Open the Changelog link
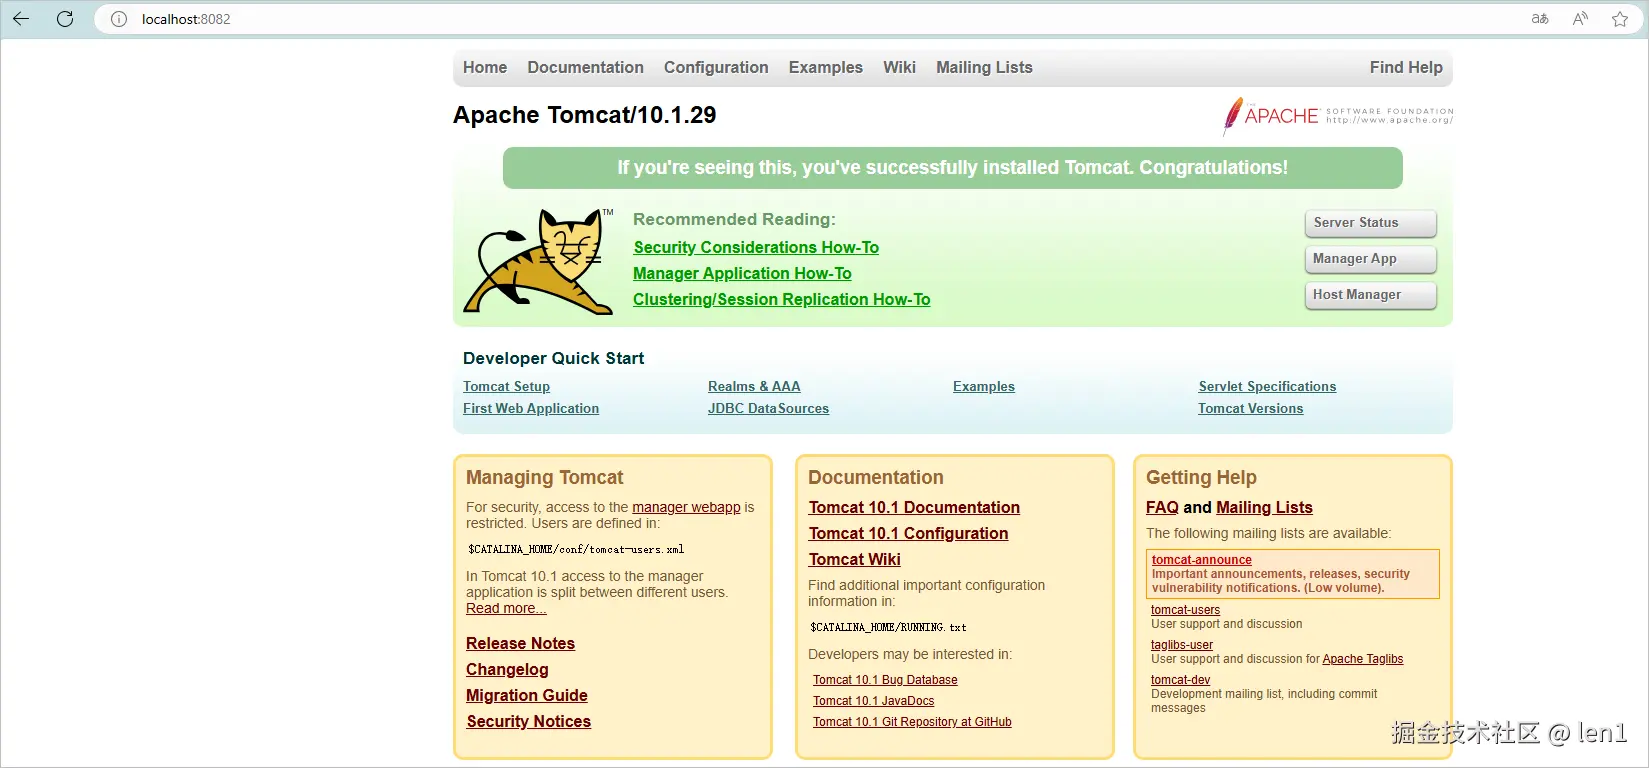Image resolution: width=1649 pixels, height=768 pixels. pyautogui.click(x=507, y=669)
